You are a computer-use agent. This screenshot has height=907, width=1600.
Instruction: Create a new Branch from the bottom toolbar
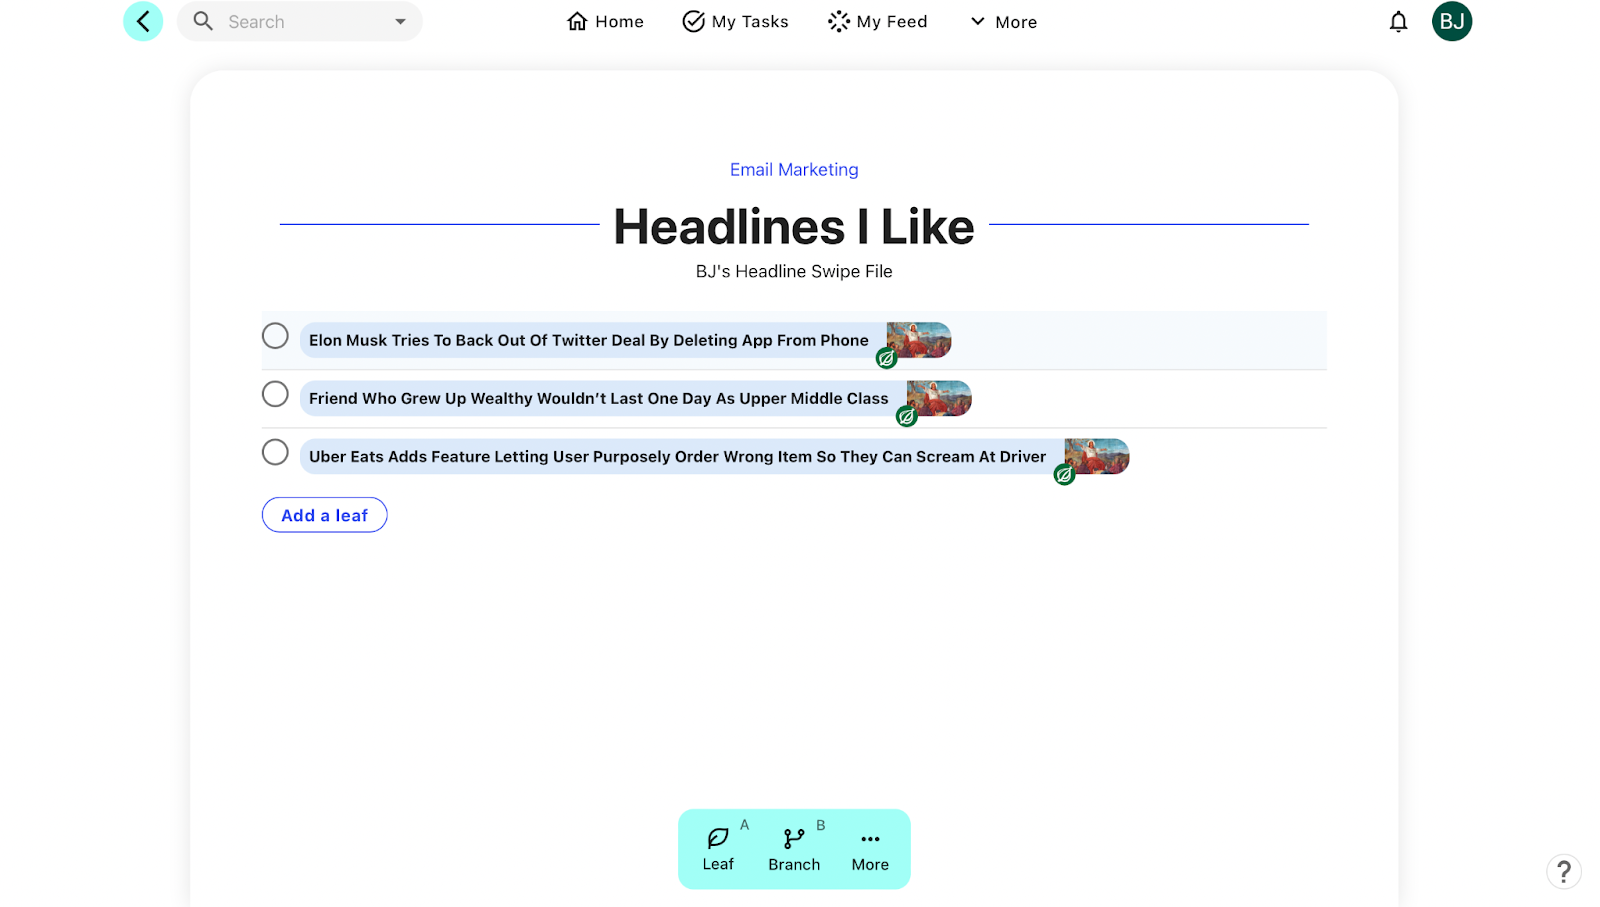tap(794, 849)
